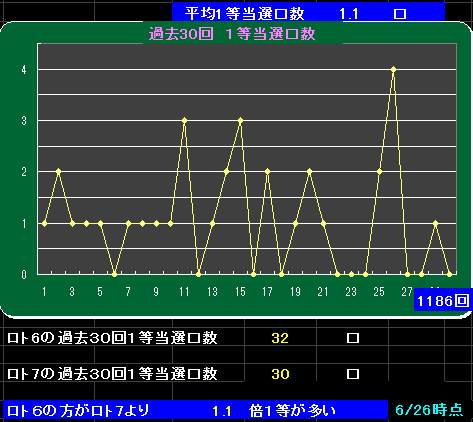Image resolution: width=473 pixels, height=422 pixels.
Task: Select the average value 1.1 in the top row
Action: (349, 14)
